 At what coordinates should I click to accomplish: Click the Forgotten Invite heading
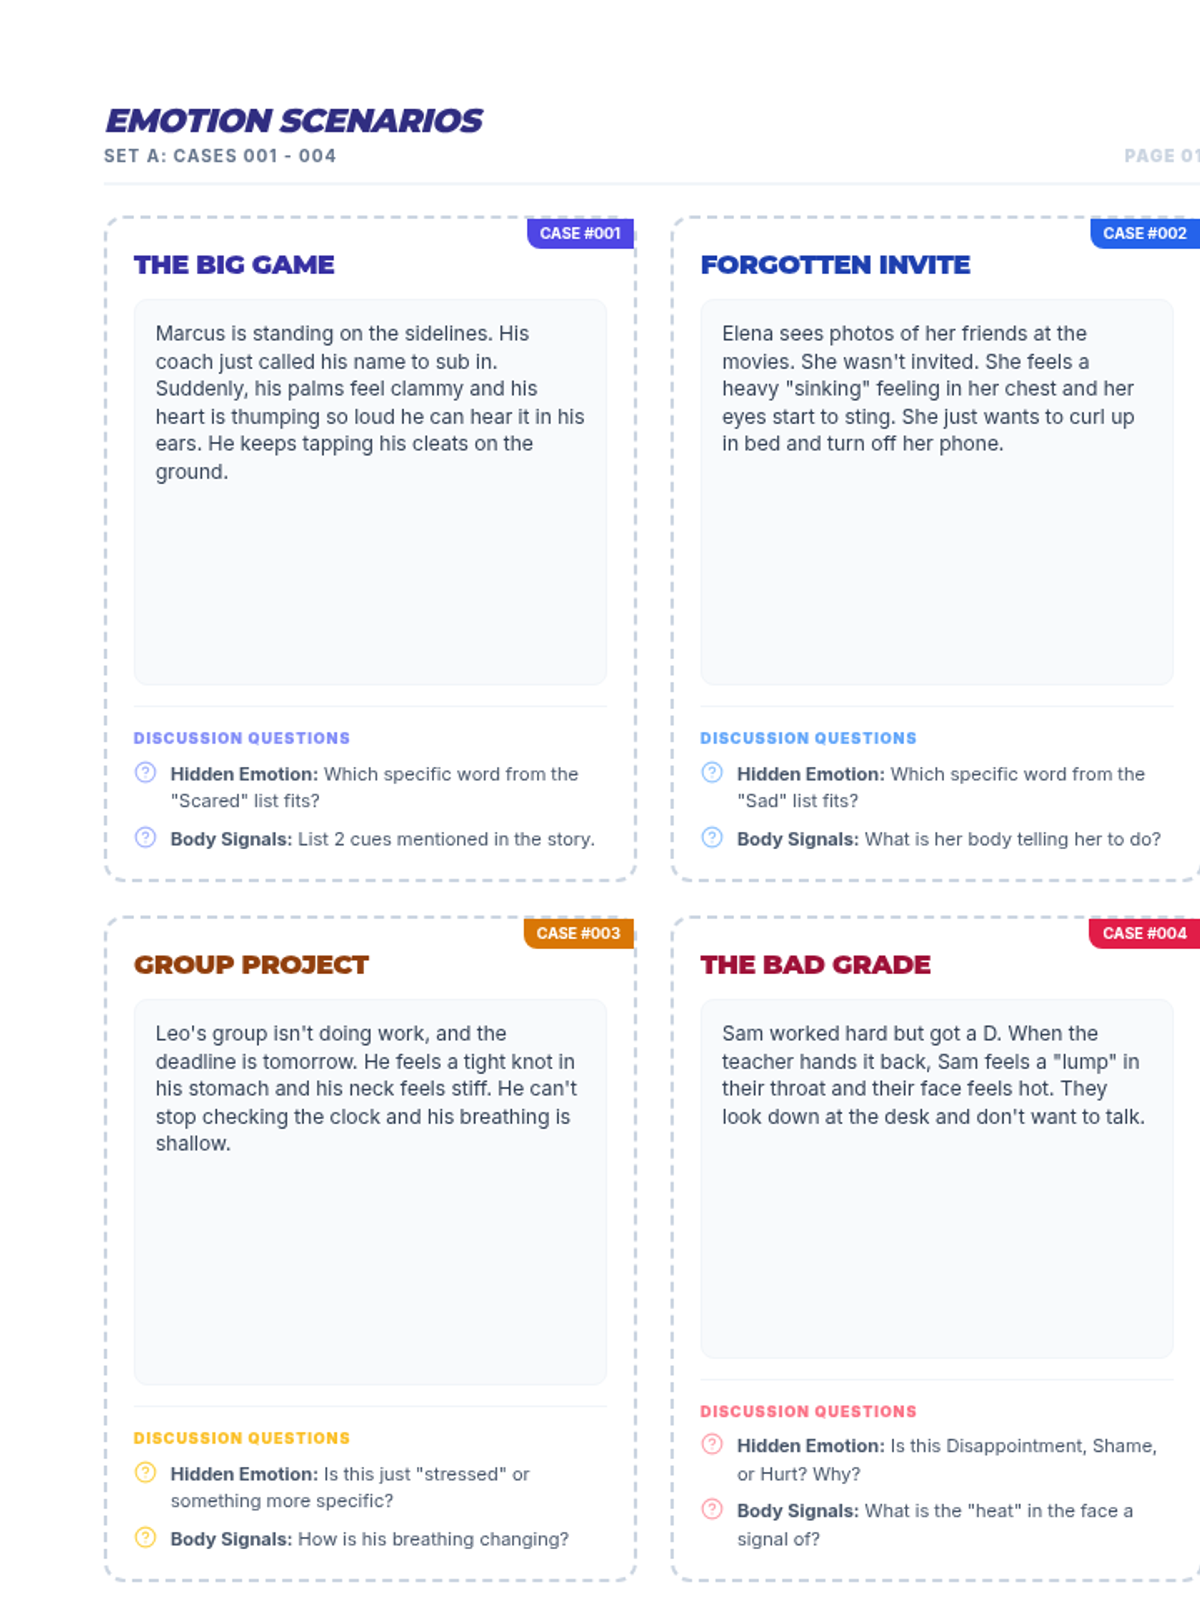tap(835, 265)
